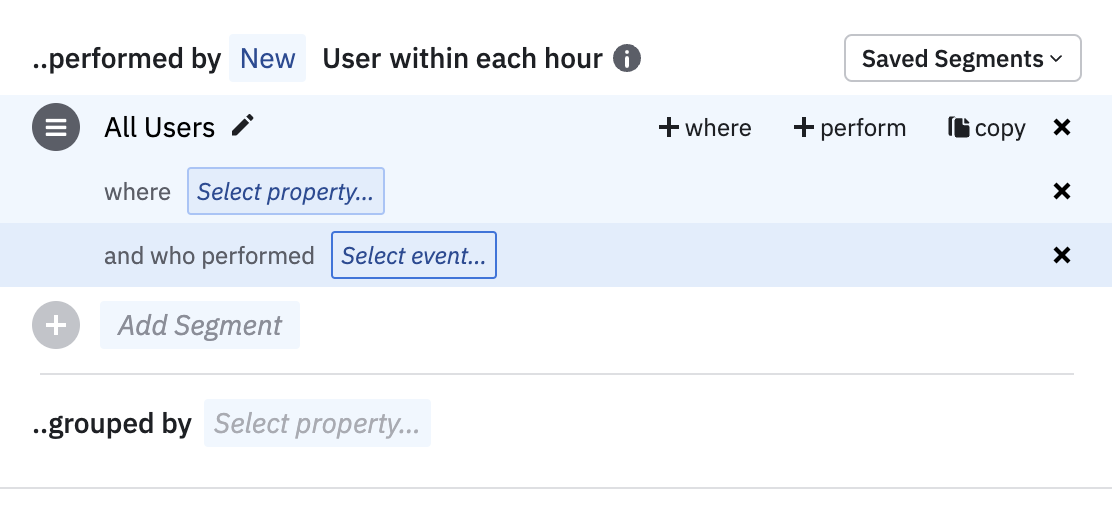Click the gray plus circle to add segment
The width and height of the screenshot is (1112, 518).
click(x=56, y=325)
